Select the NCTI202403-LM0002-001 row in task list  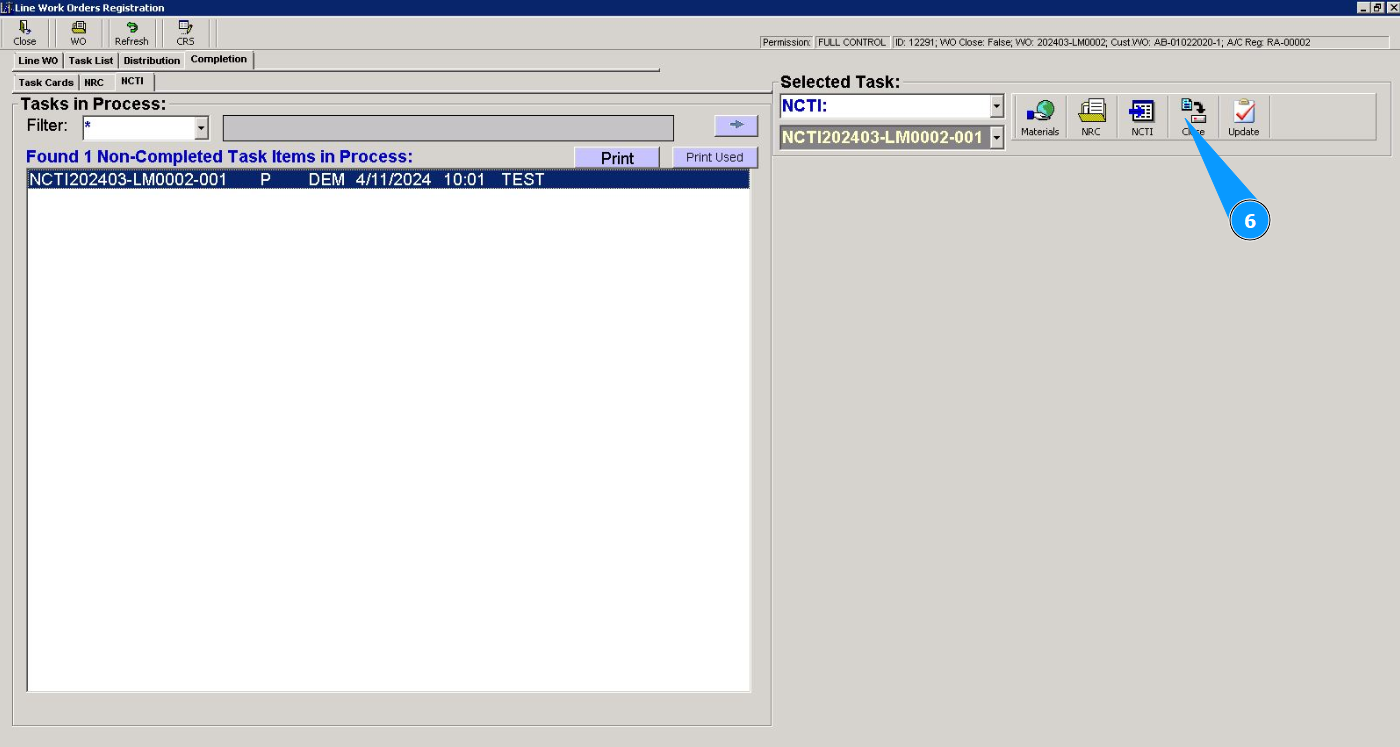click(388, 180)
